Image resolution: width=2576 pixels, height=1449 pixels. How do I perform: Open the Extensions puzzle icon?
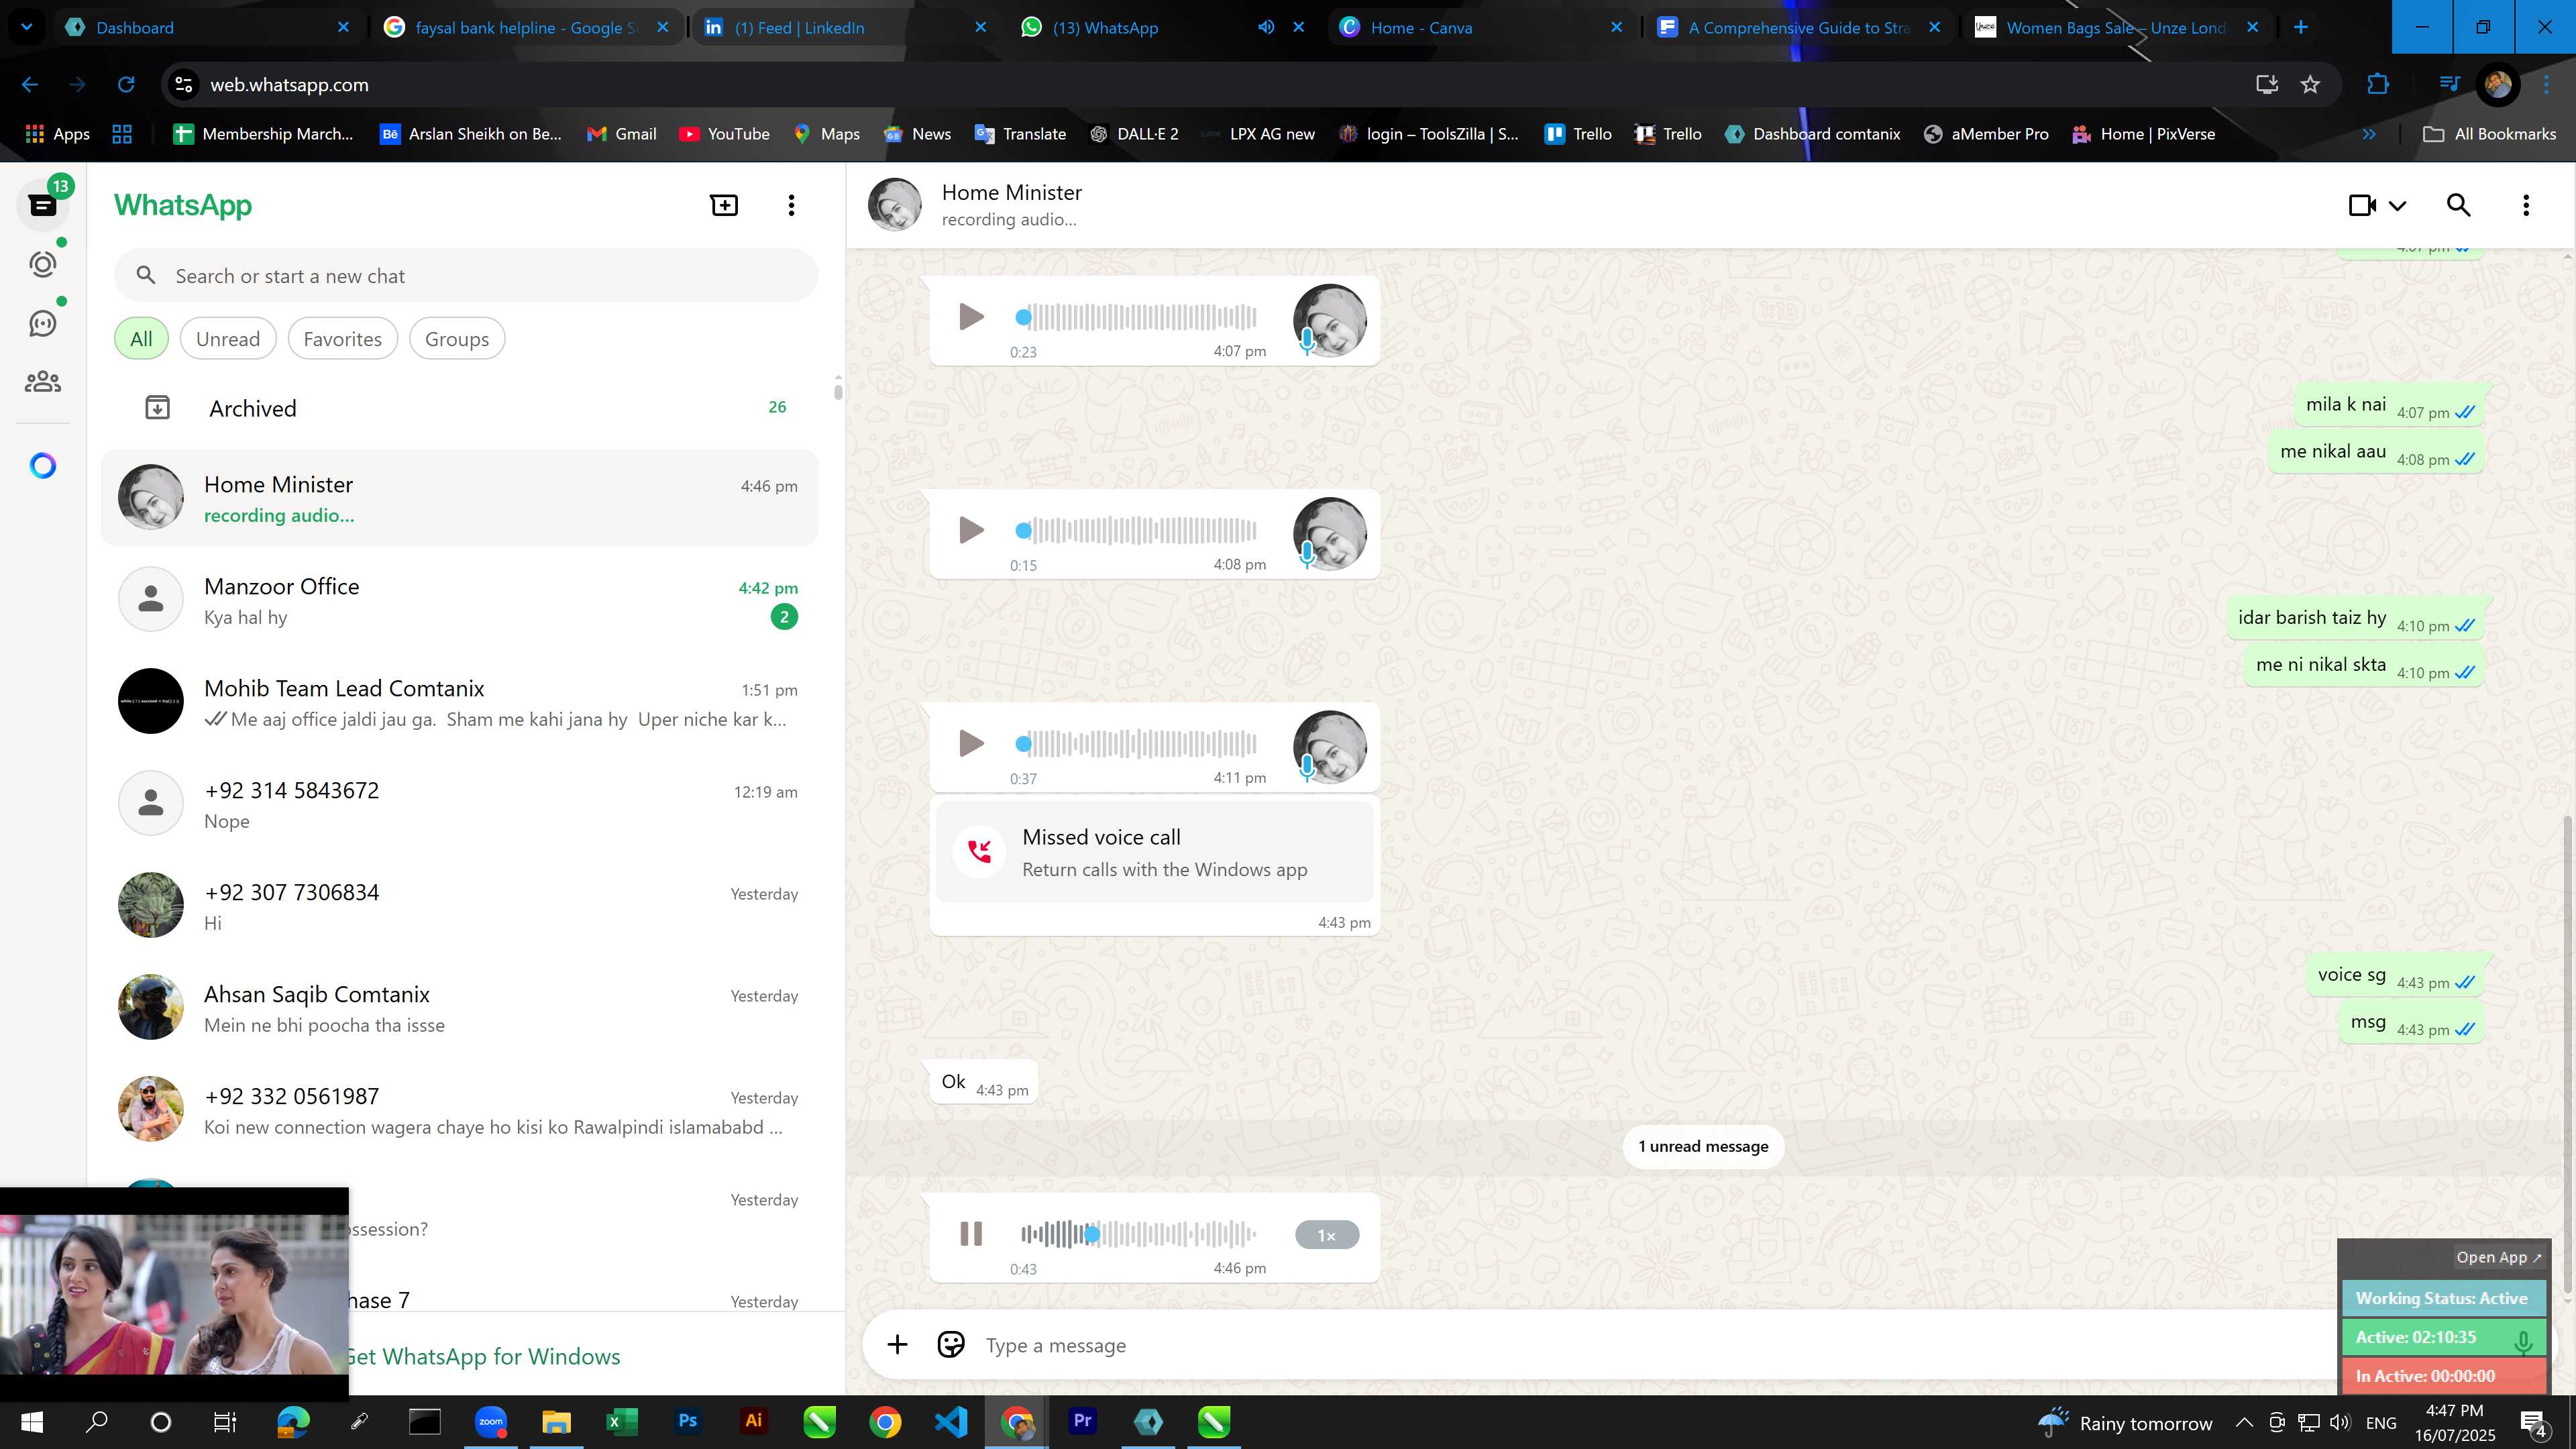tap(2378, 85)
